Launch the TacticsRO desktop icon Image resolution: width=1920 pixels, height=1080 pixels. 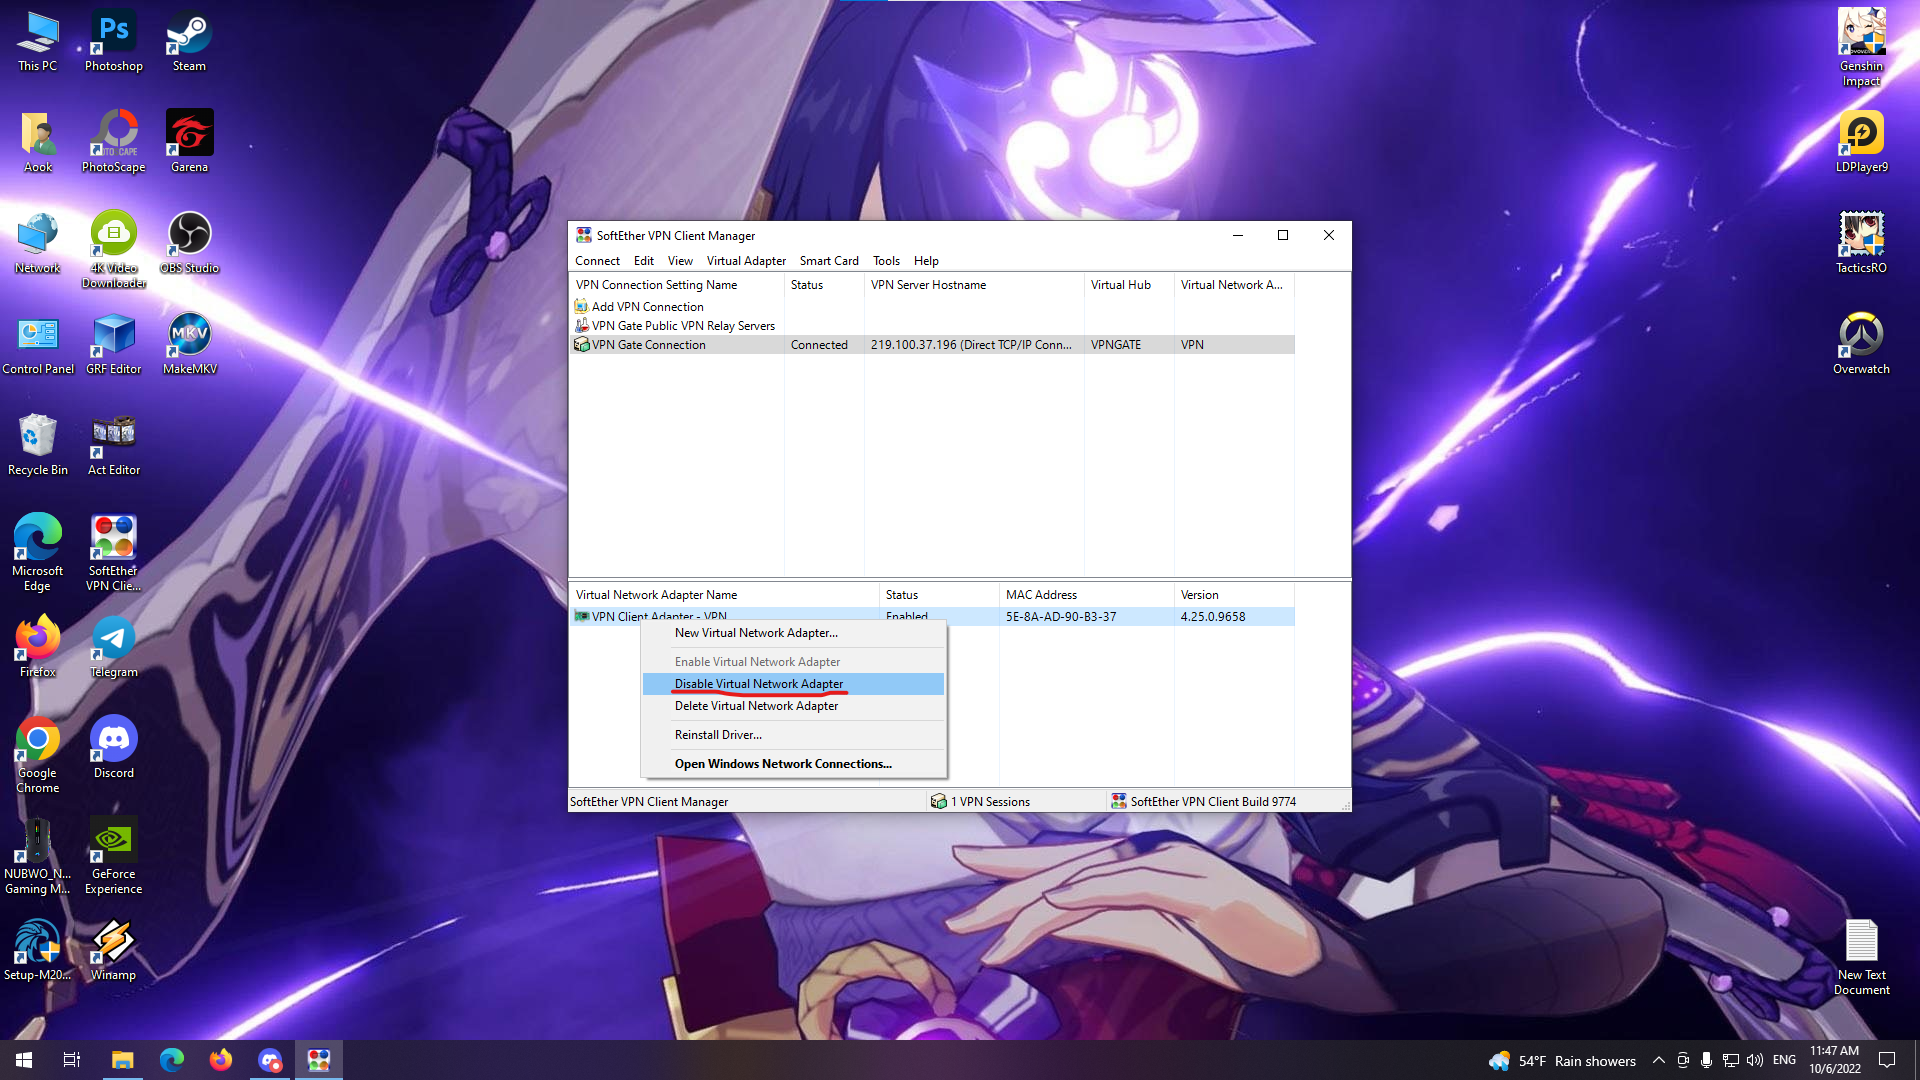(x=1862, y=243)
